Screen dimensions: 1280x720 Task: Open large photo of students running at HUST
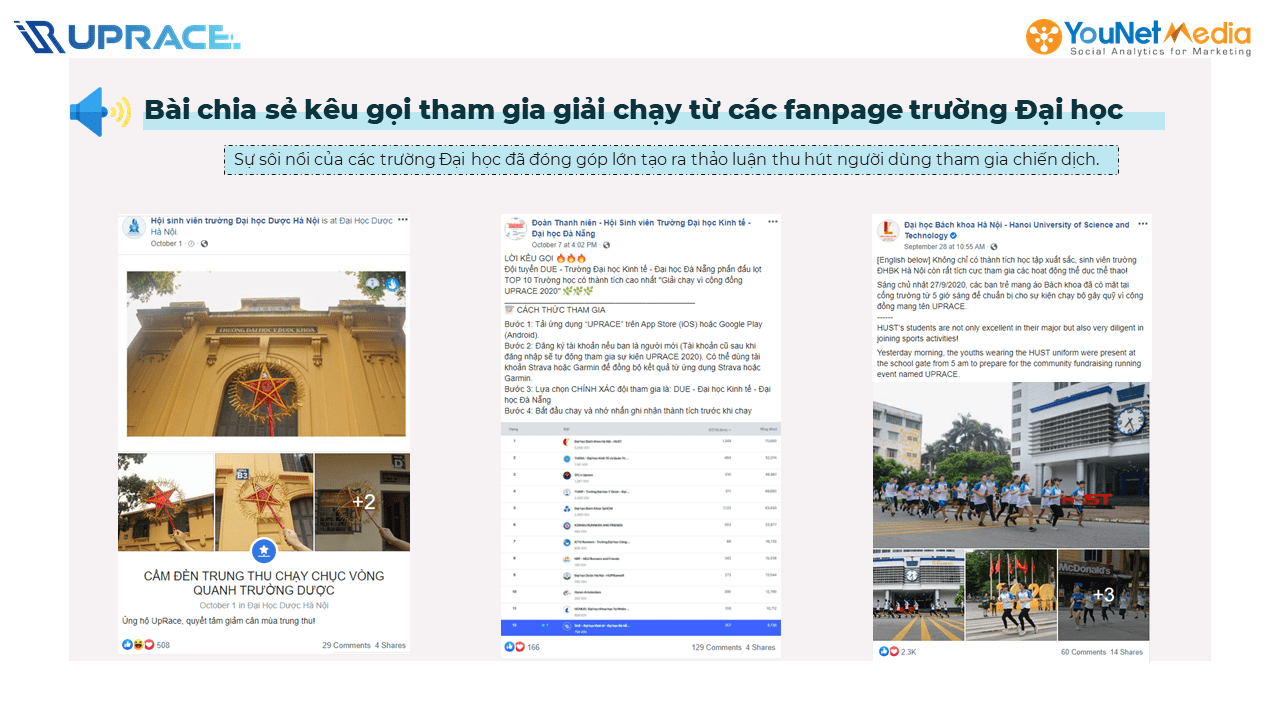tap(1011, 465)
